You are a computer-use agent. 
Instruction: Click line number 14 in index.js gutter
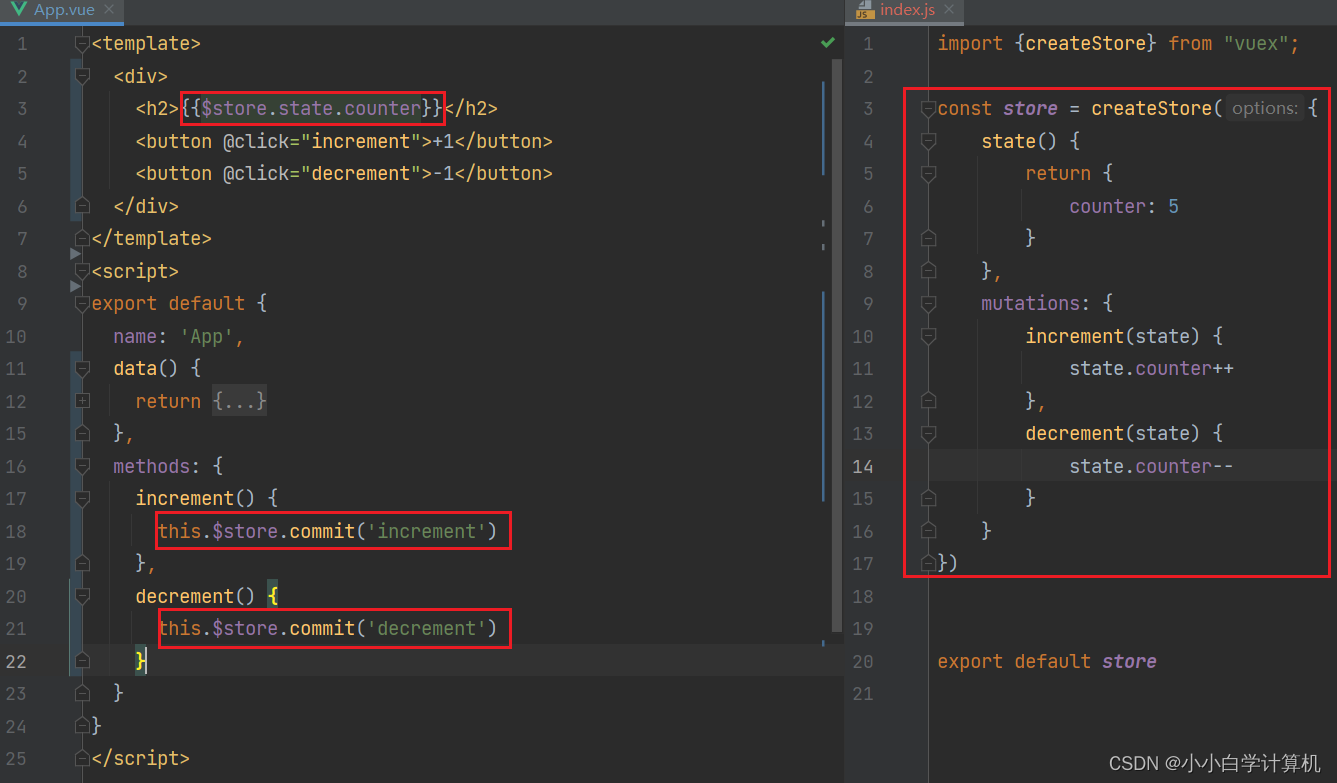pos(863,466)
